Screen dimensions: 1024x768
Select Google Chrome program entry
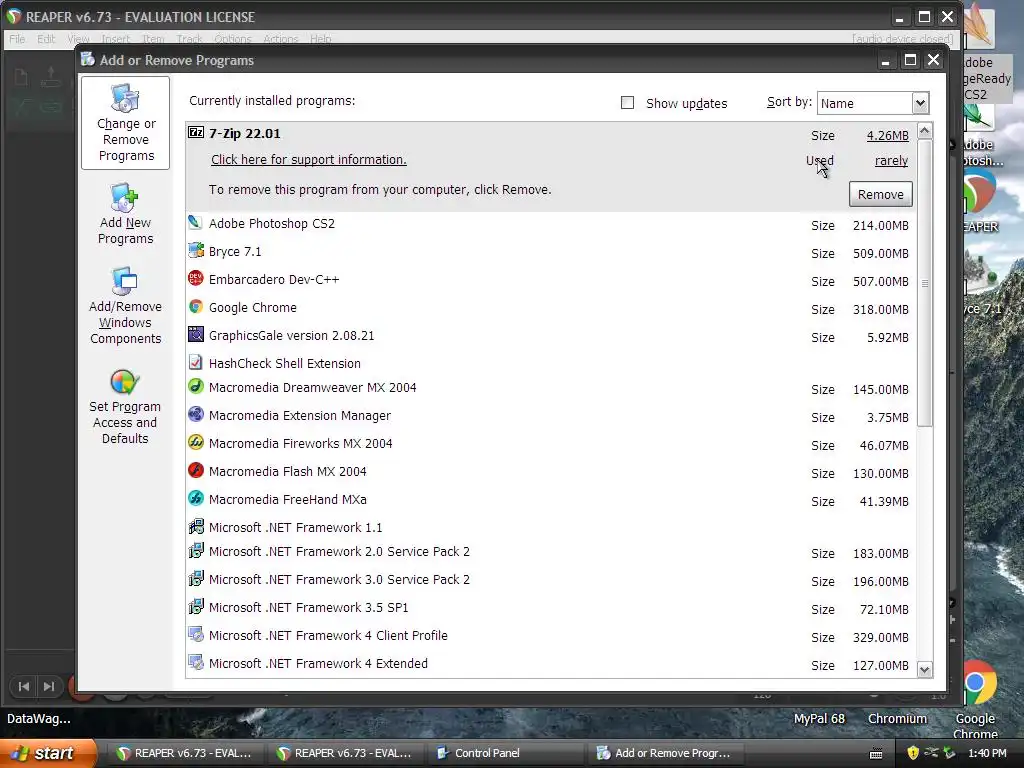(x=551, y=308)
